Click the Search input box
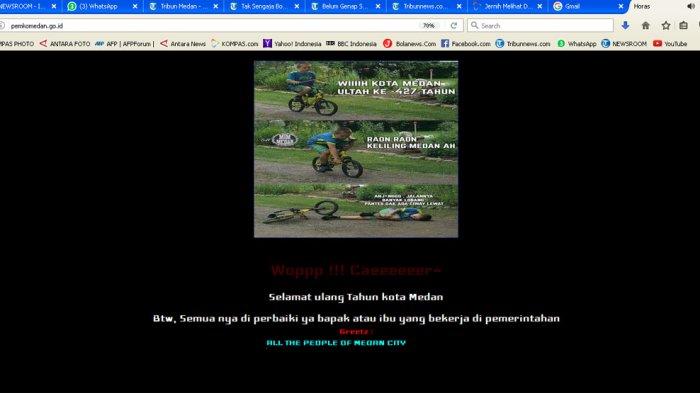The width and height of the screenshot is (700, 393). [x=540, y=25]
